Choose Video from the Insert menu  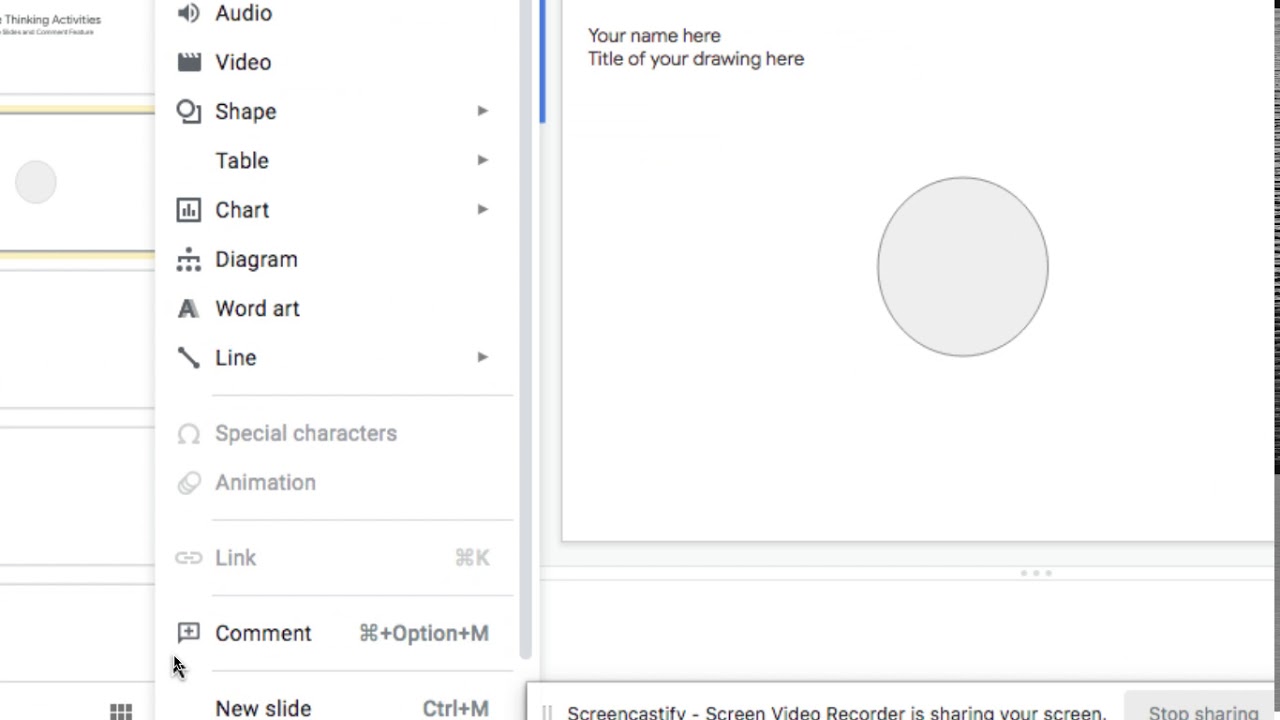[x=339, y=62]
